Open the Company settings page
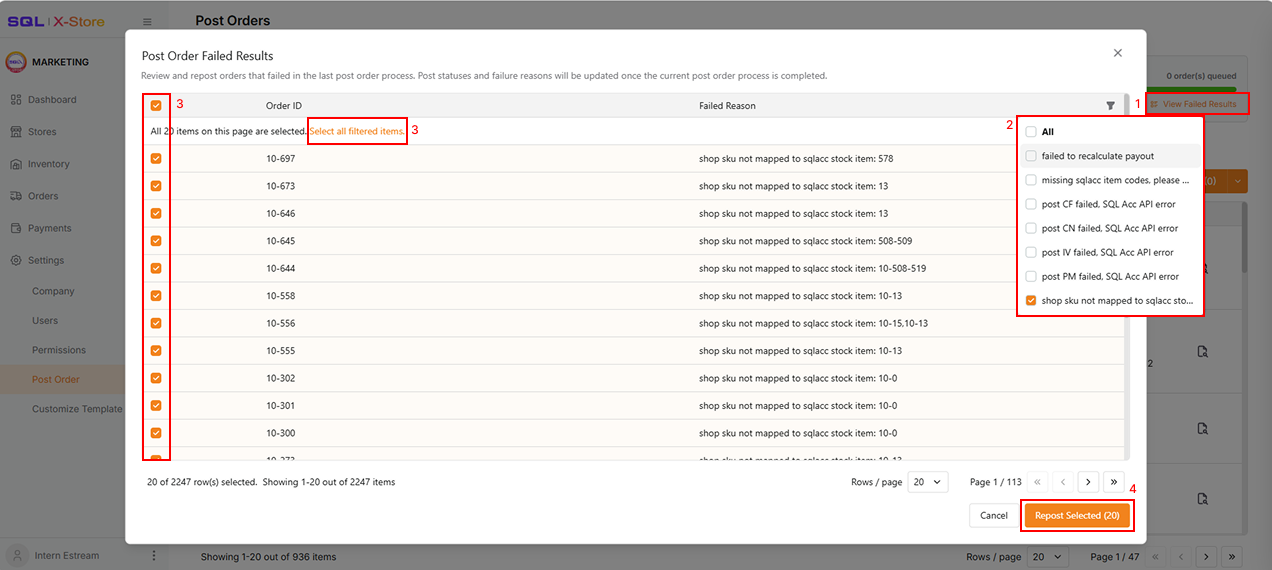 tap(53, 292)
